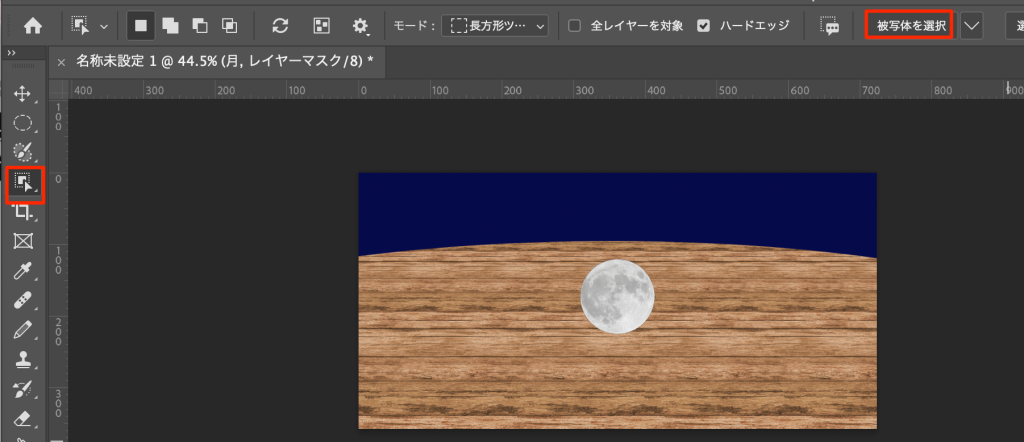Expand dropdown next to 被写体を選択
Viewport: 1024px width, 442px height.
tap(971, 26)
